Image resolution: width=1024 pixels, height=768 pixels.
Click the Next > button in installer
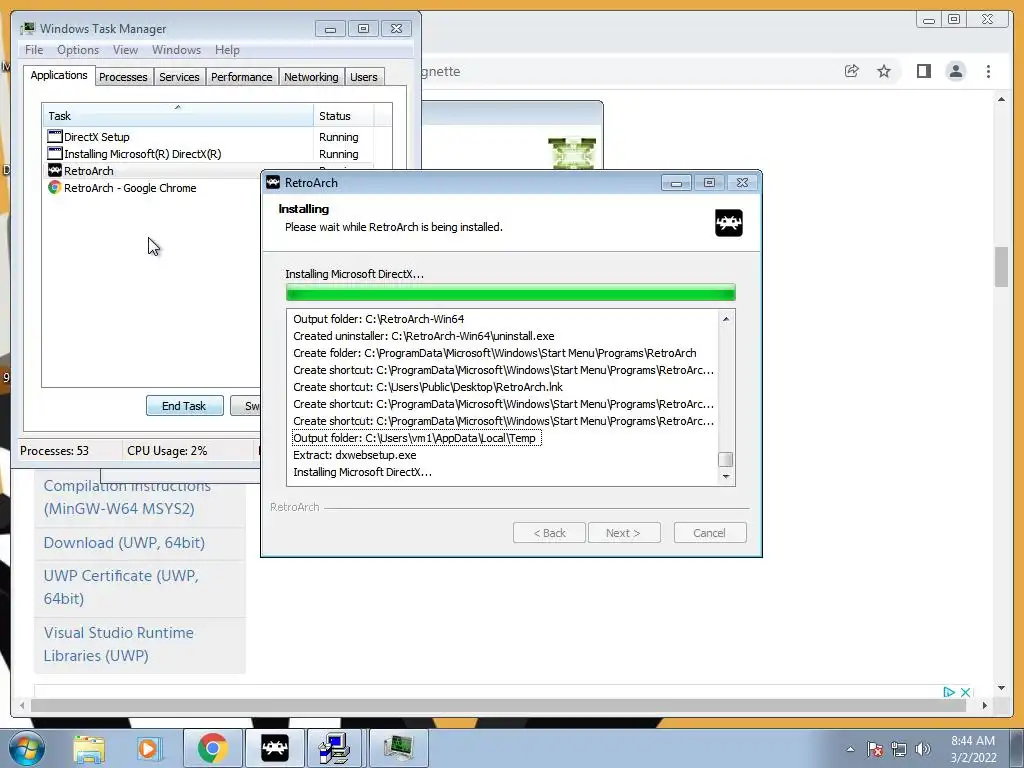point(623,533)
